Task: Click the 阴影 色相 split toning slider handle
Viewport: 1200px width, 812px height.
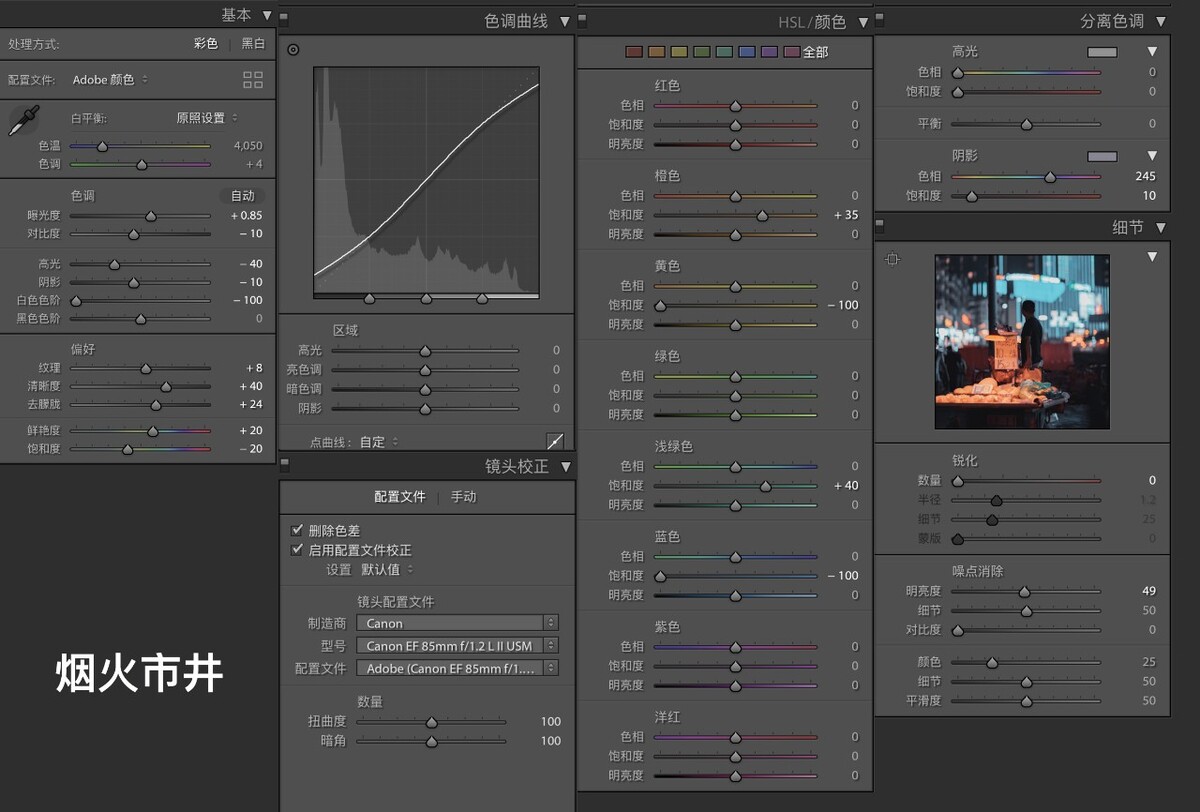Action: pyautogui.click(x=1050, y=177)
